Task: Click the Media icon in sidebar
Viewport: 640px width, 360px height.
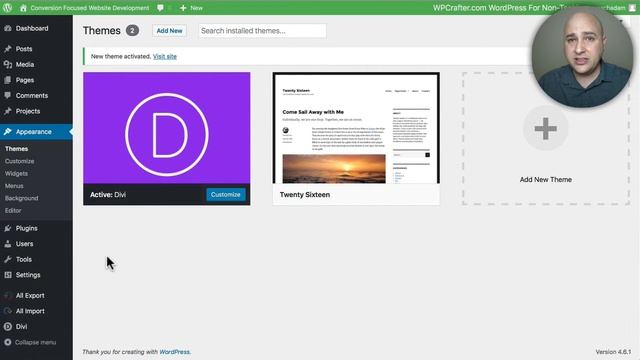Action: (8, 64)
